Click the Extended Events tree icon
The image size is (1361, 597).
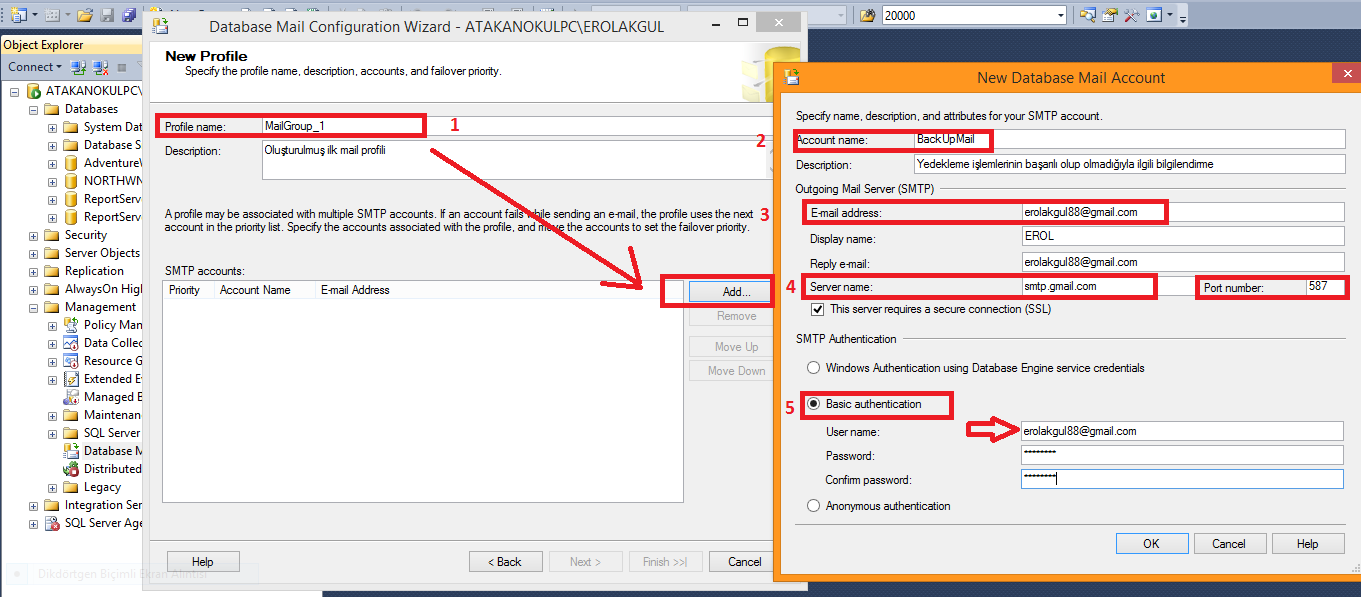click(x=71, y=379)
